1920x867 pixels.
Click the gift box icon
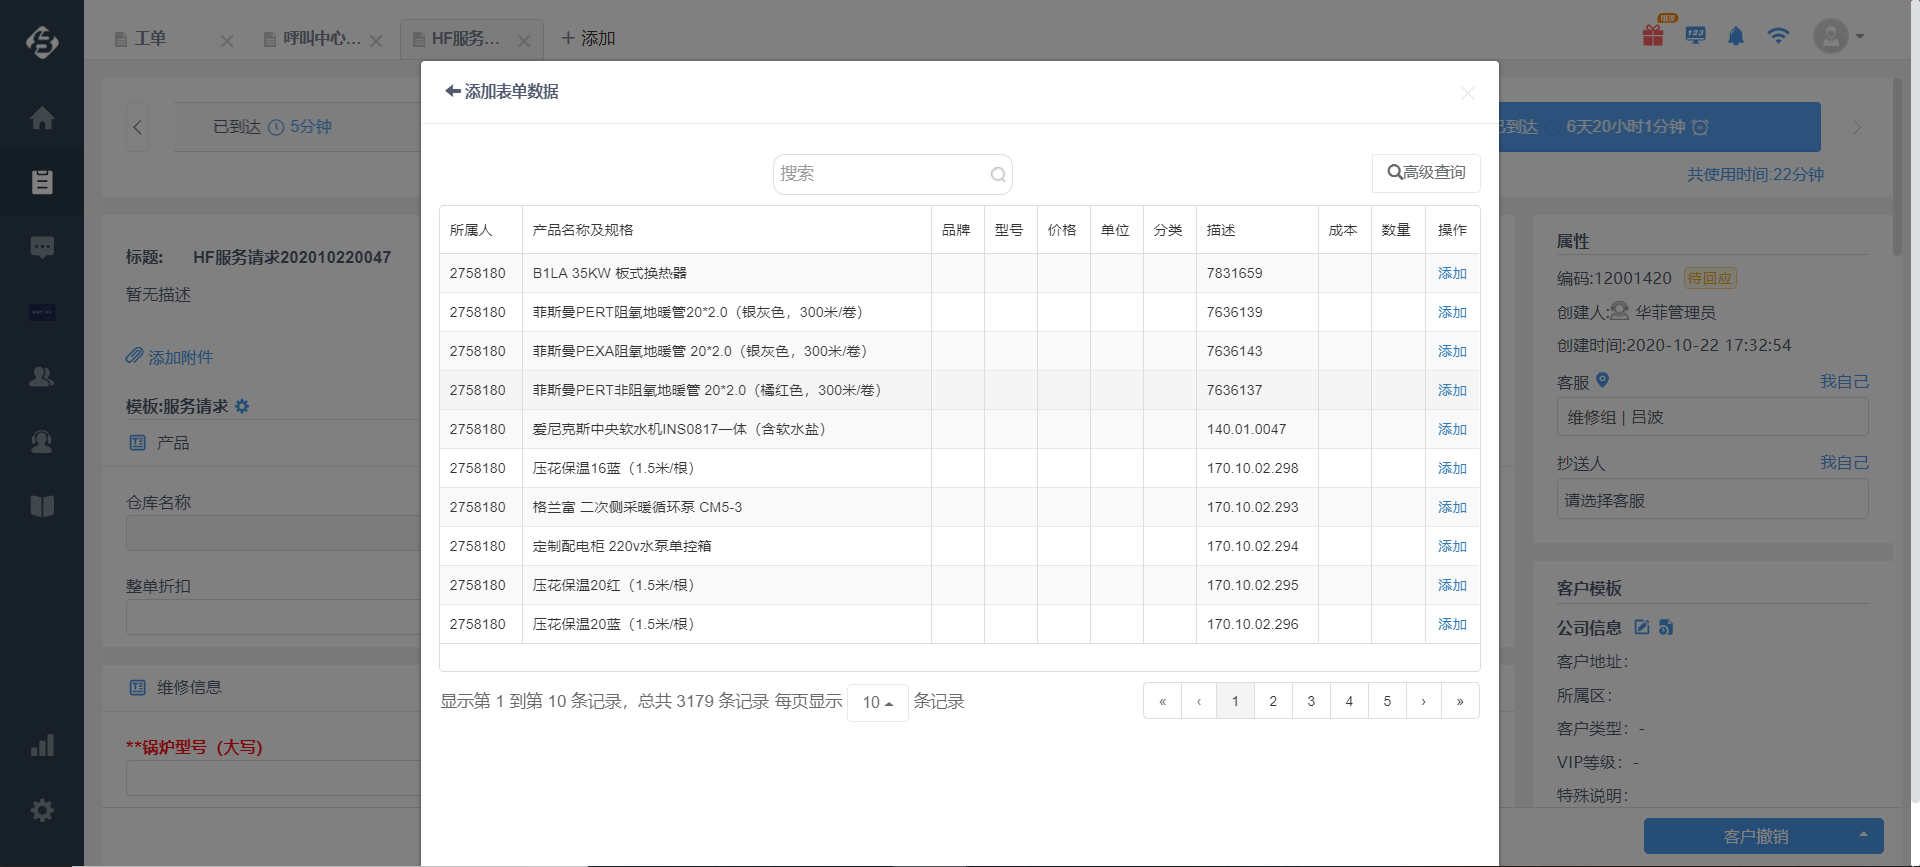pos(1653,36)
